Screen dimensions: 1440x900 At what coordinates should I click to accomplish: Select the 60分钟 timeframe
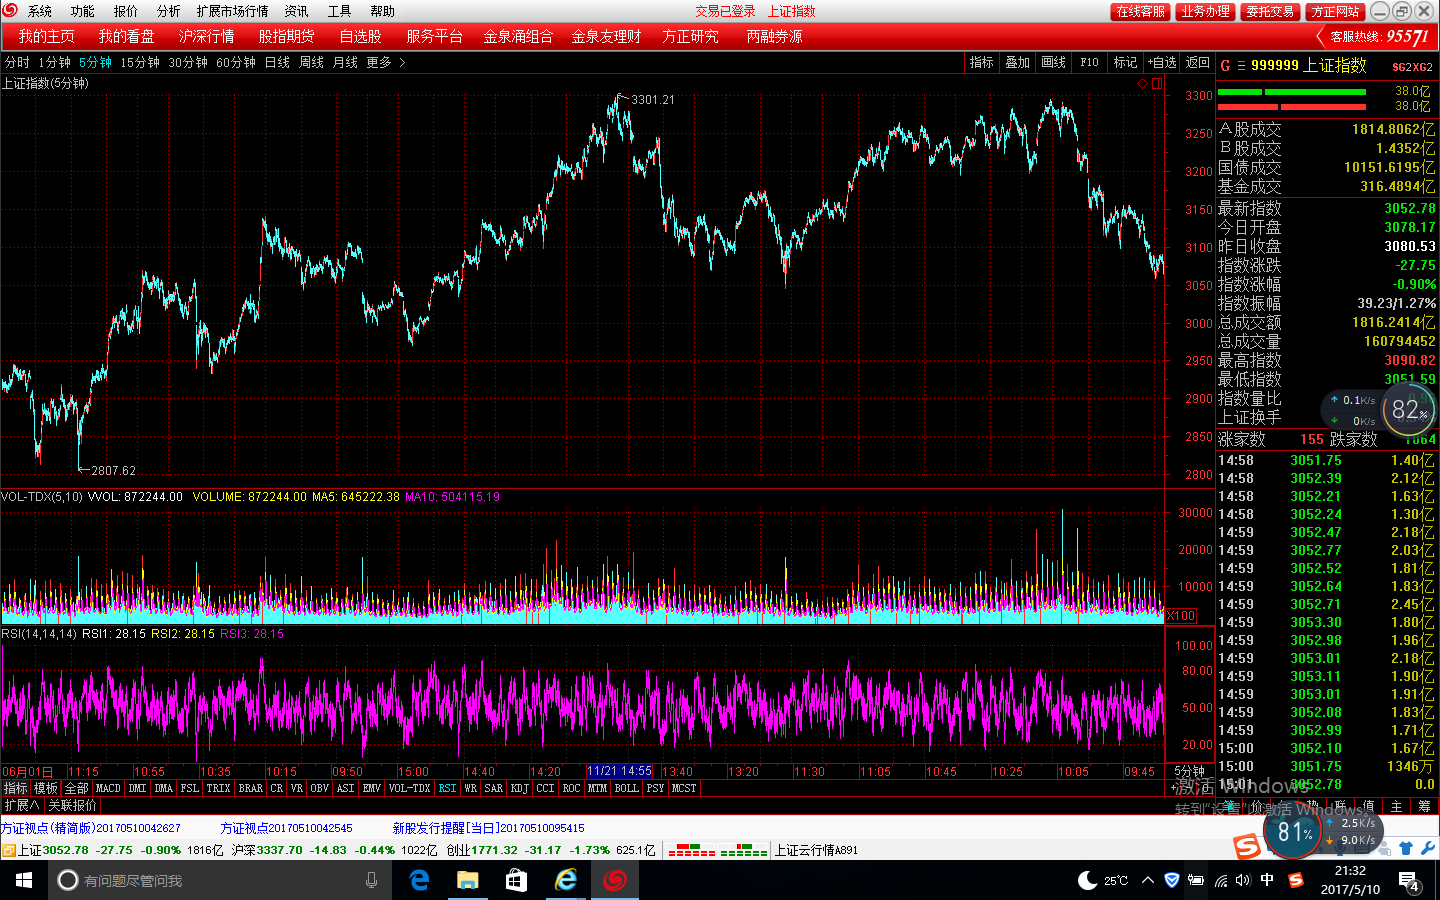[x=236, y=62]
